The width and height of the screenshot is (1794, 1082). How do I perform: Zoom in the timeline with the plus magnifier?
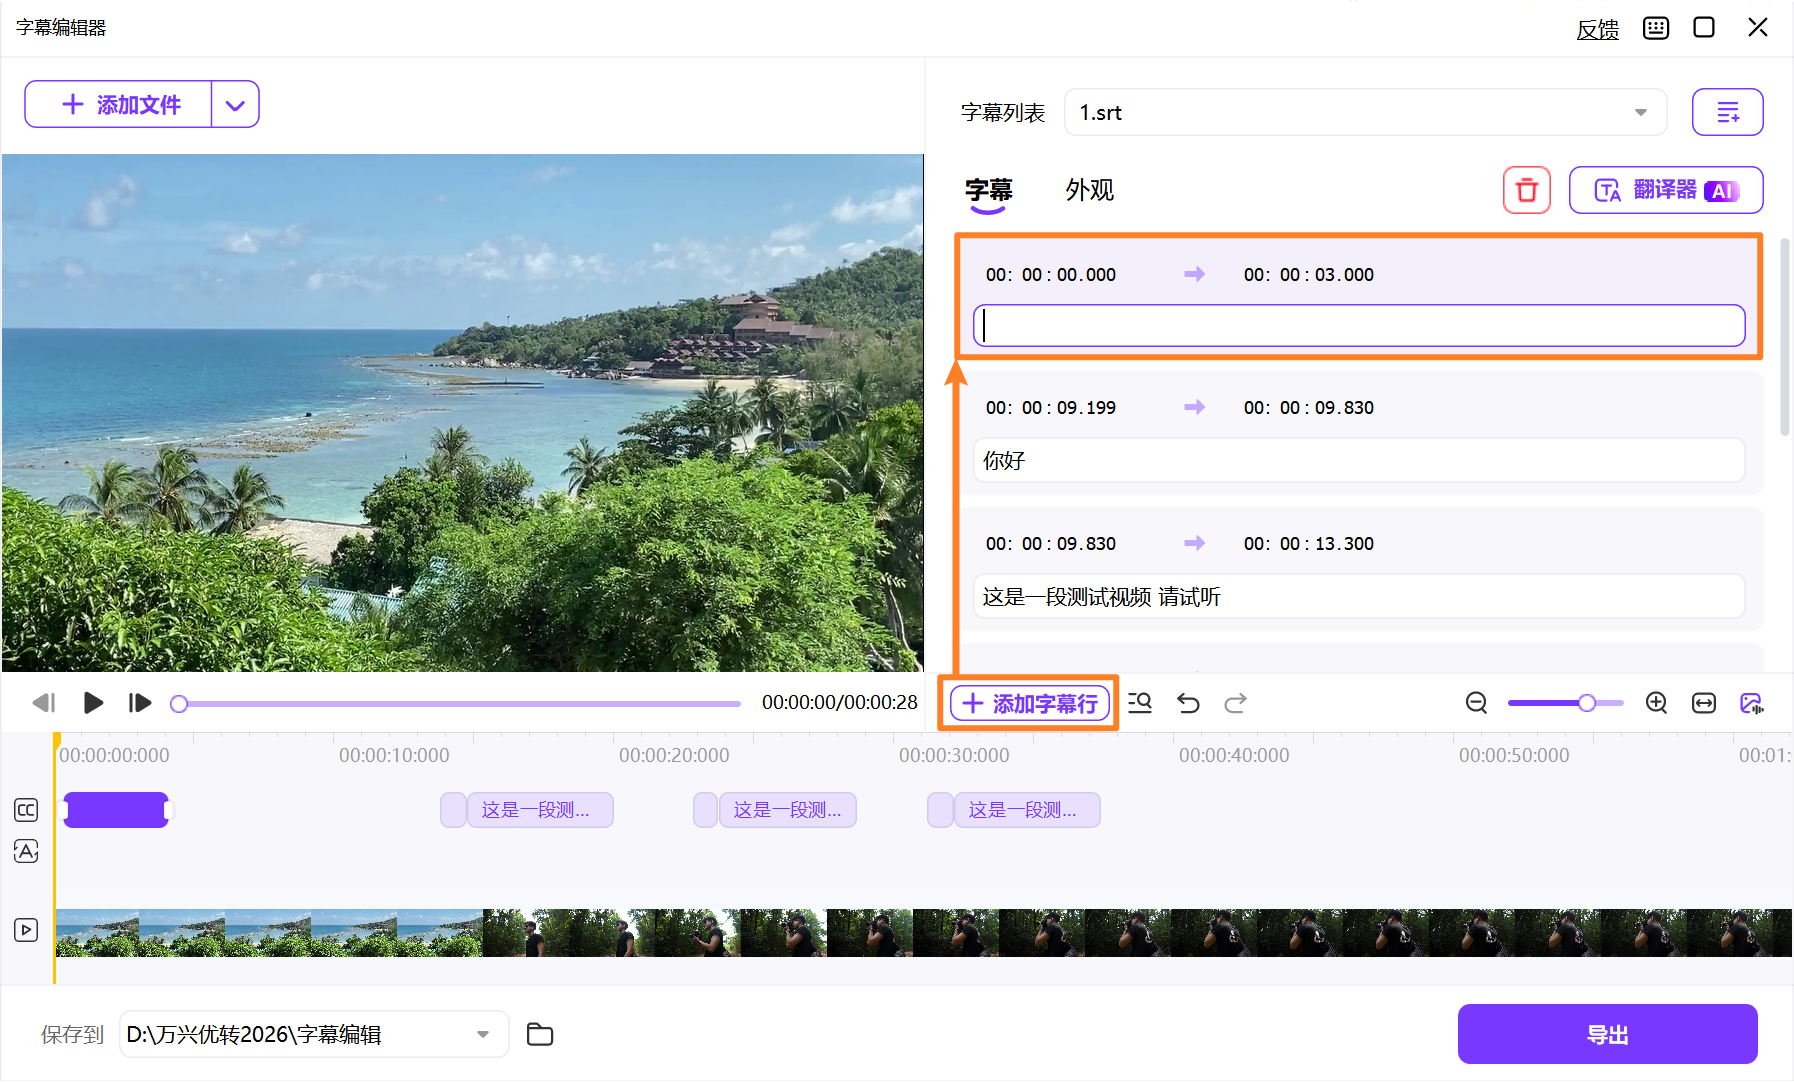(x=1656, y=703)
